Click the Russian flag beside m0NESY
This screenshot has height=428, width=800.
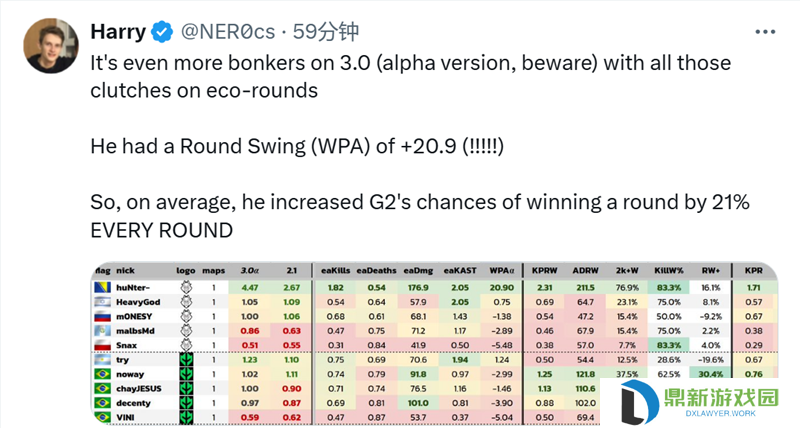103,316
